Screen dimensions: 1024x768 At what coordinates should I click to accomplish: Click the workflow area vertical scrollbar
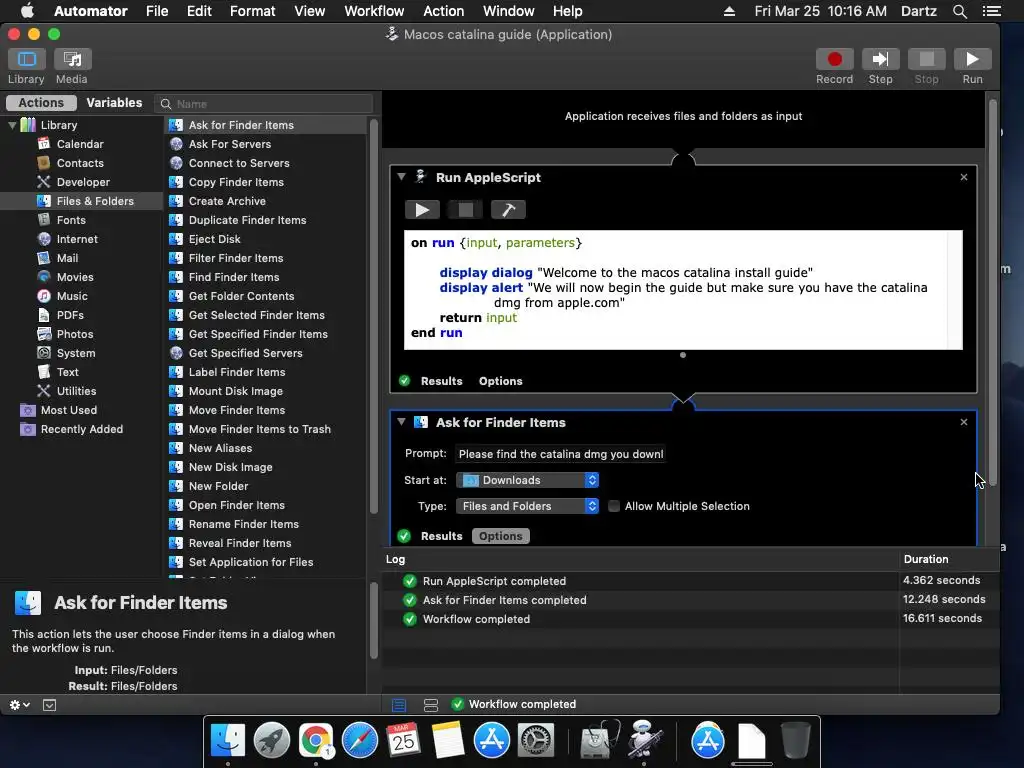pos(993,292)
